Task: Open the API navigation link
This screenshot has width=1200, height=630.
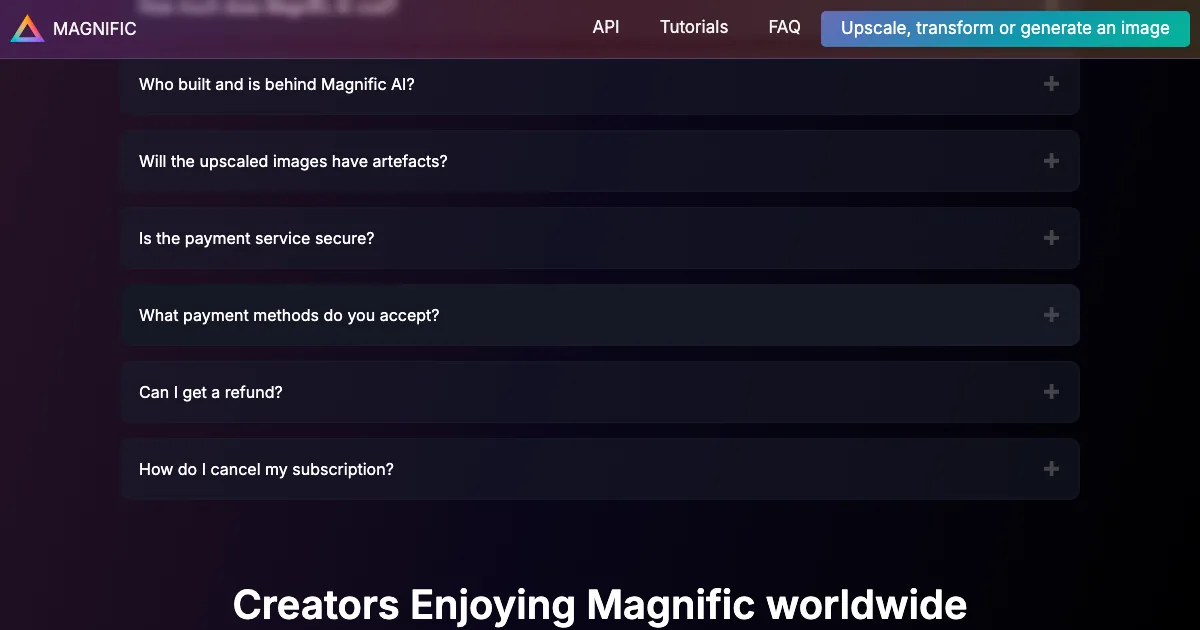Action: click(606, 28)
